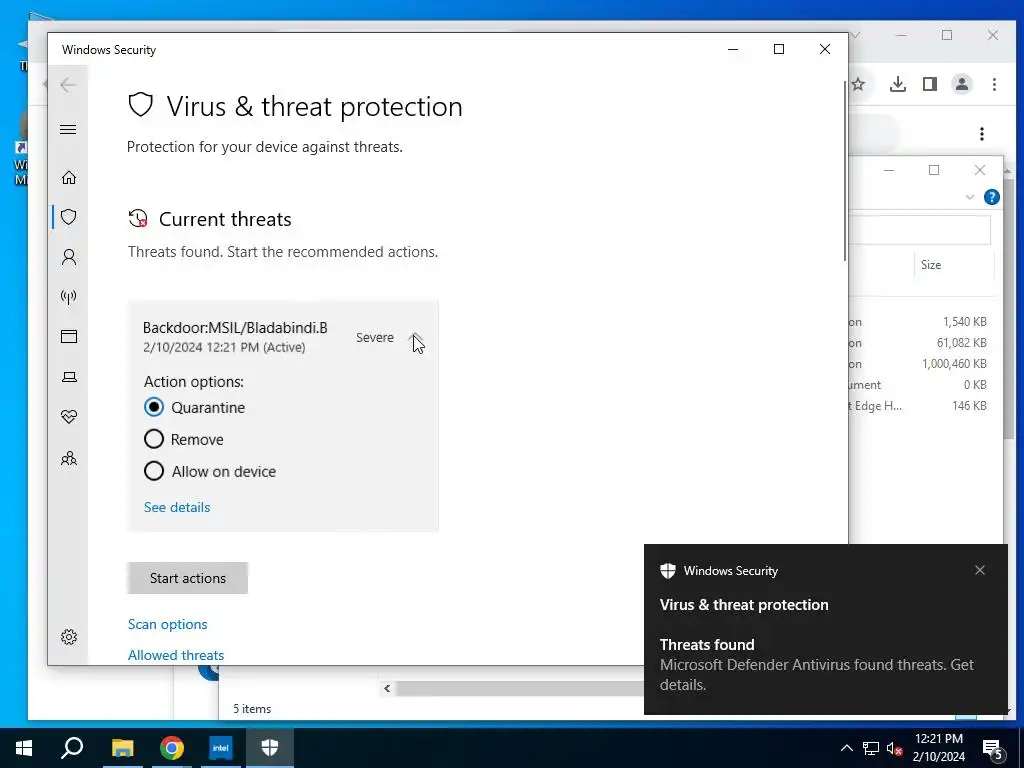Open Allowed threats link
Image resolution: width=1024 pixels, height=768 pixels.
[176, 655]
